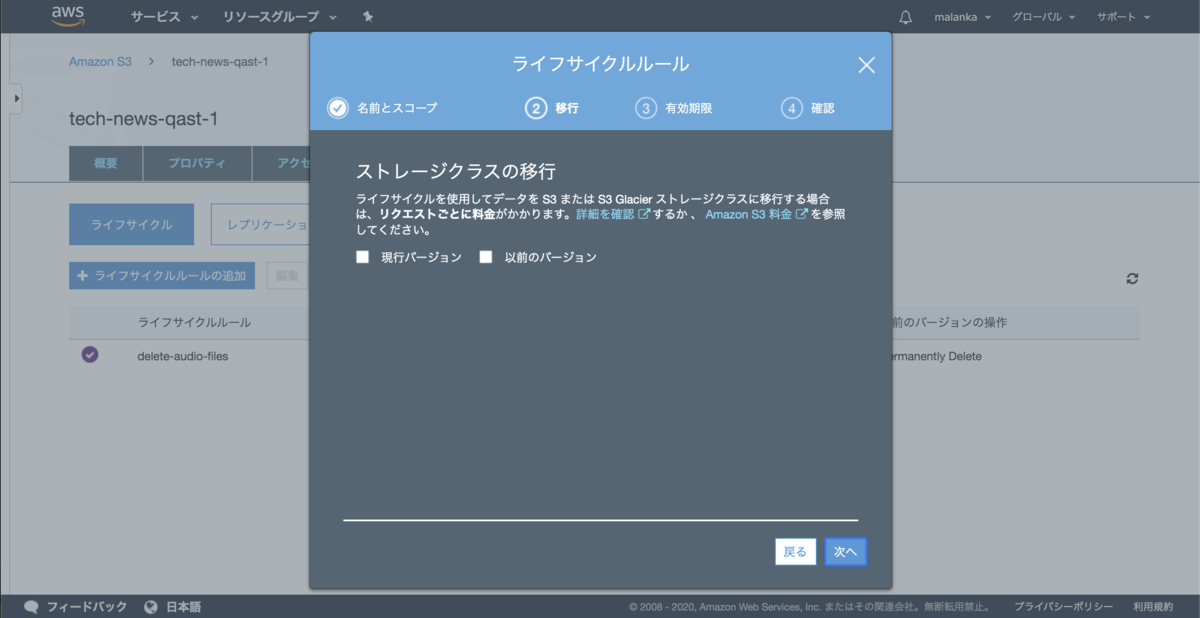1200x618 pixels.
Task: Click the Amazon S3 breadcrumb link
Action: tap(100, 61)
